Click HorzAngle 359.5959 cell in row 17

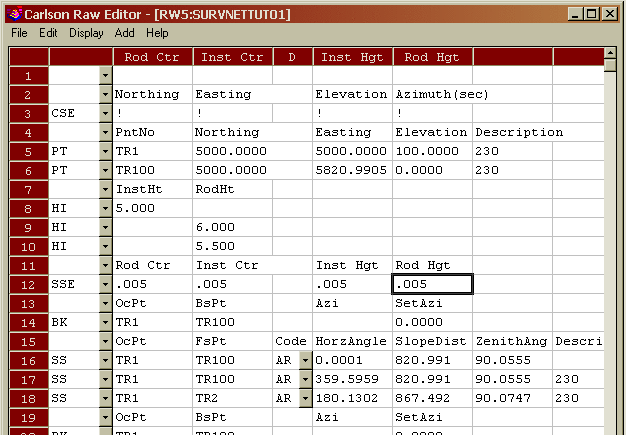pyautogui.click(x=353, y=380)
